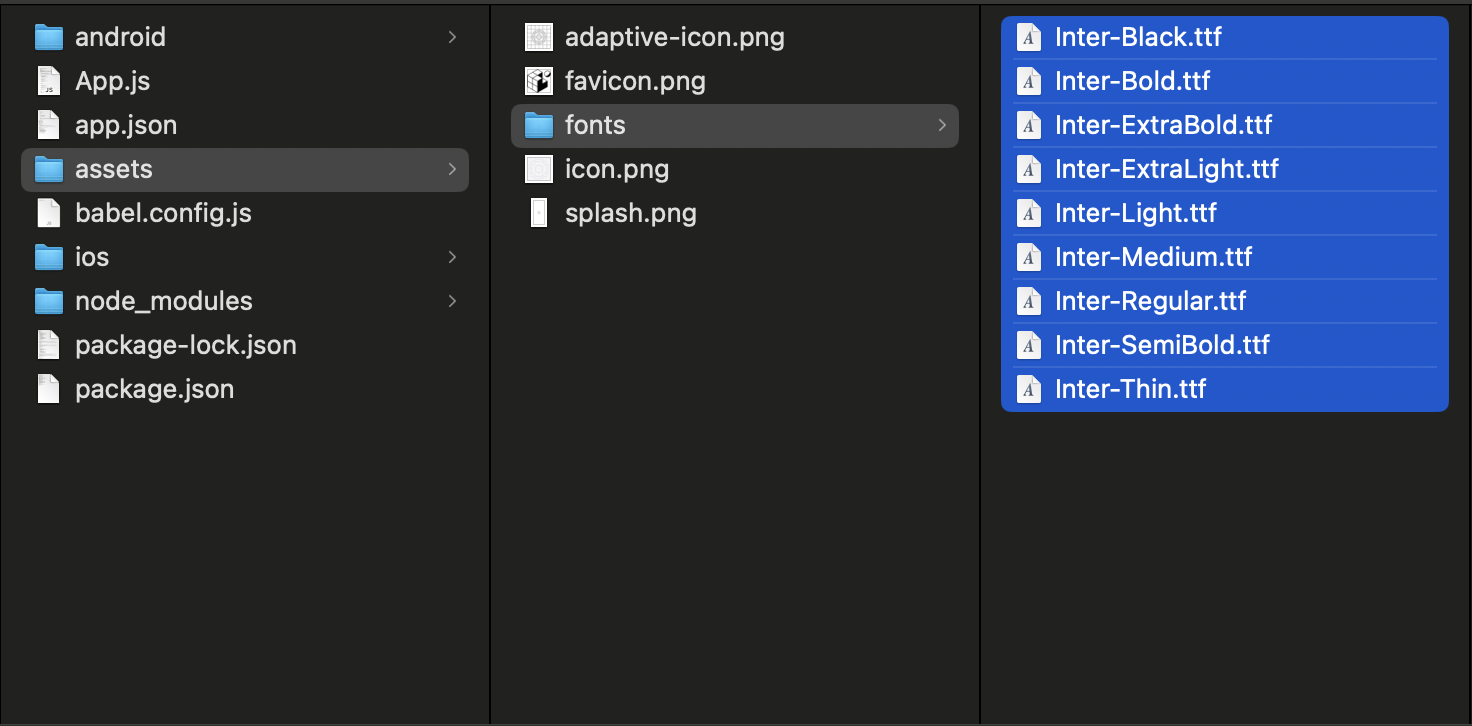This screenshot has height=726, width=1472.
Task: Click the App.js JavaScript file icon
Action: (x=46, y=81)
